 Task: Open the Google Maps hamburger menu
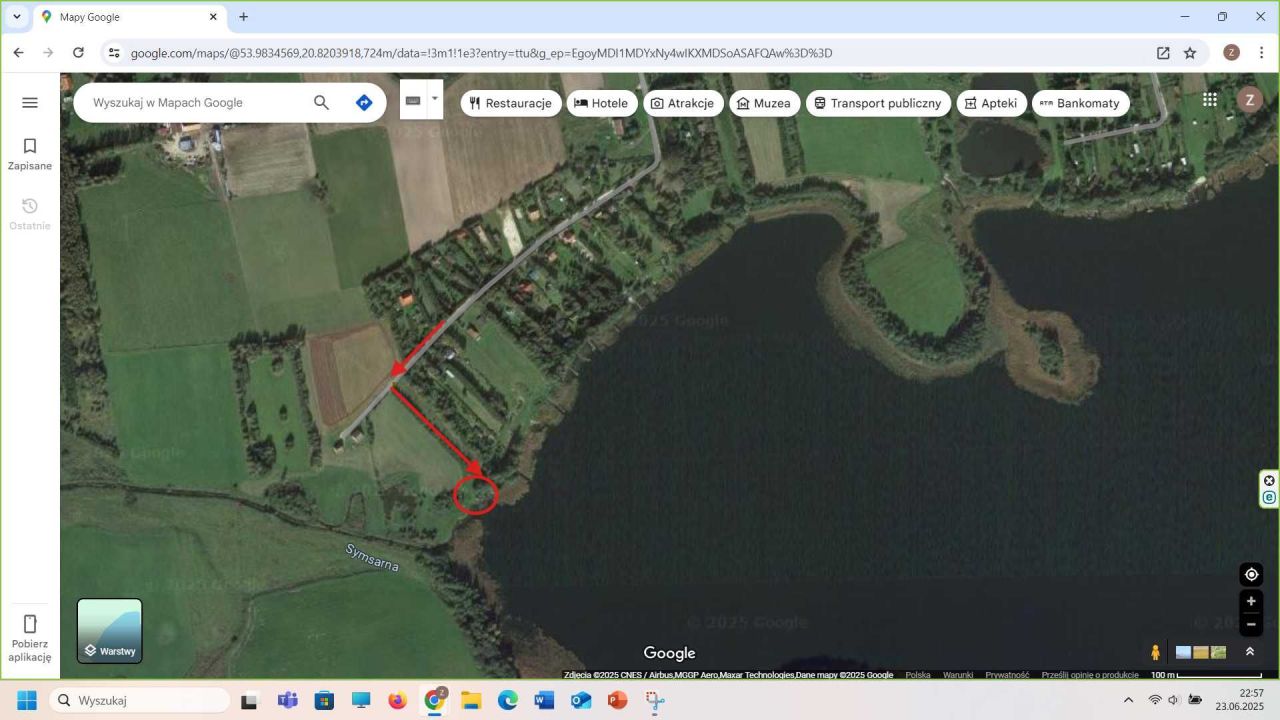coord(30,102)
